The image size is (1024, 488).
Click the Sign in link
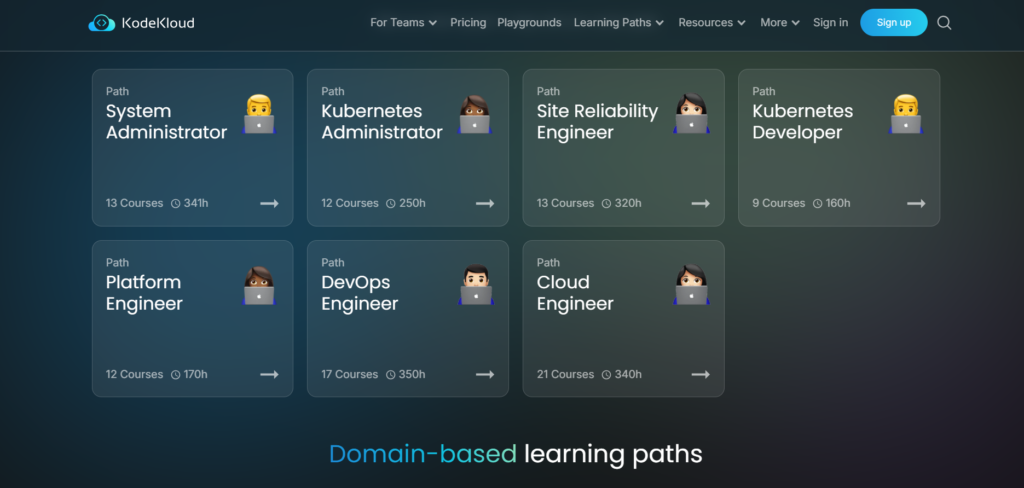(x=830, y=23)
